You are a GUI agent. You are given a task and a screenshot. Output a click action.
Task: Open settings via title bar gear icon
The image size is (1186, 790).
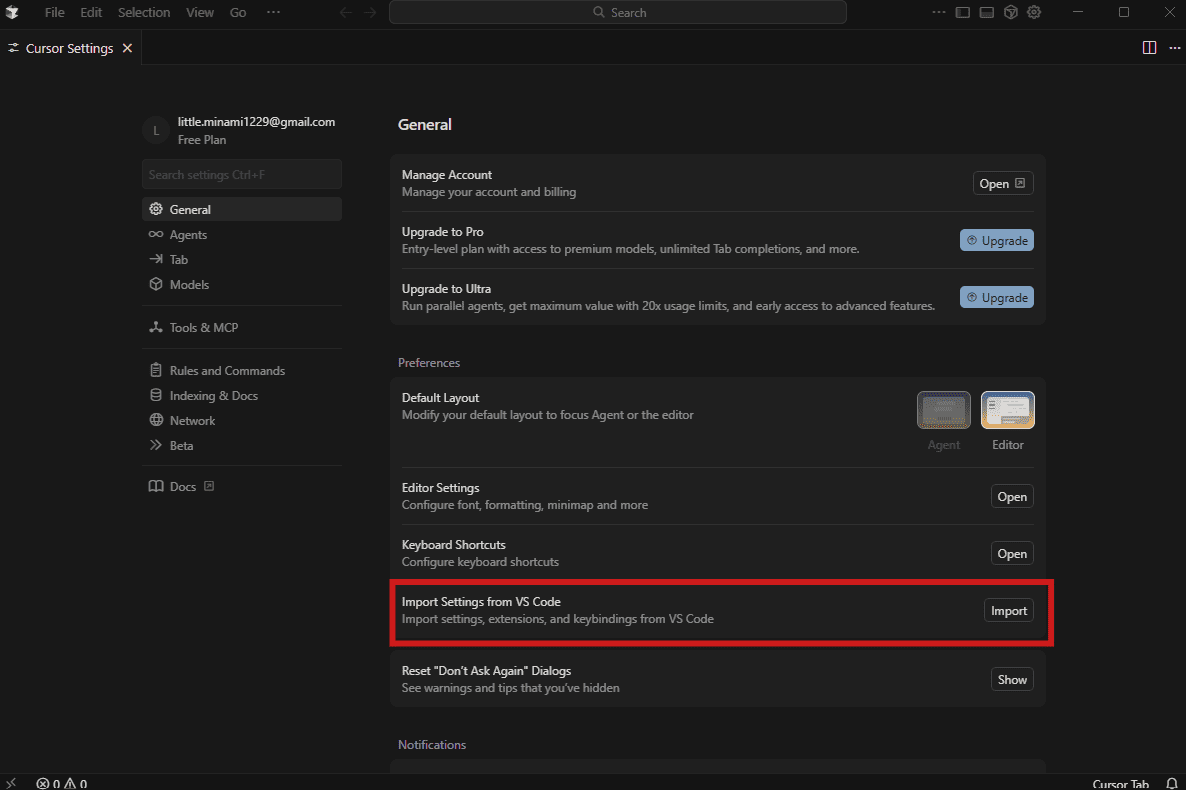click(x=1035, y=13)
